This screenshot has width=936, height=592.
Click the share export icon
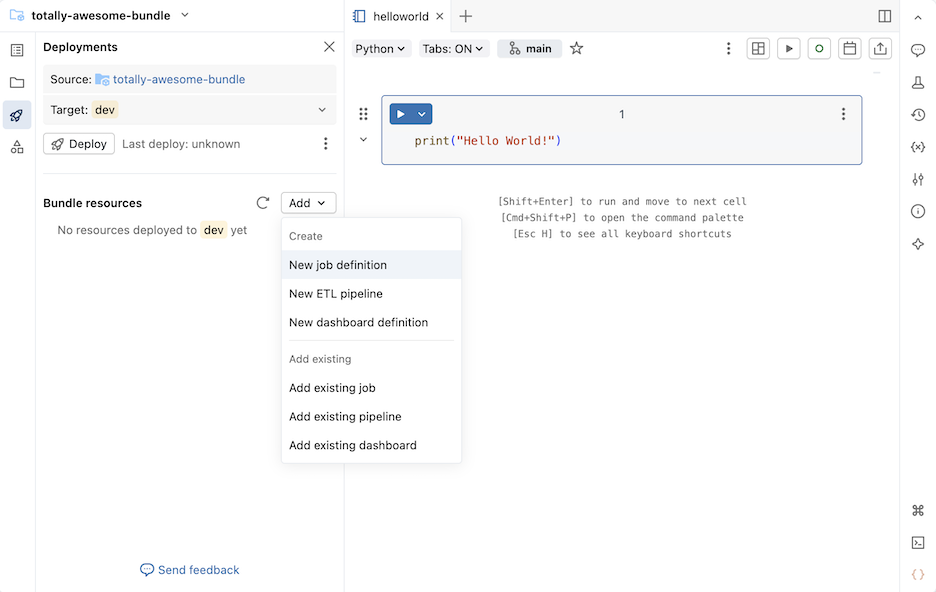click(x=880, y=48)
